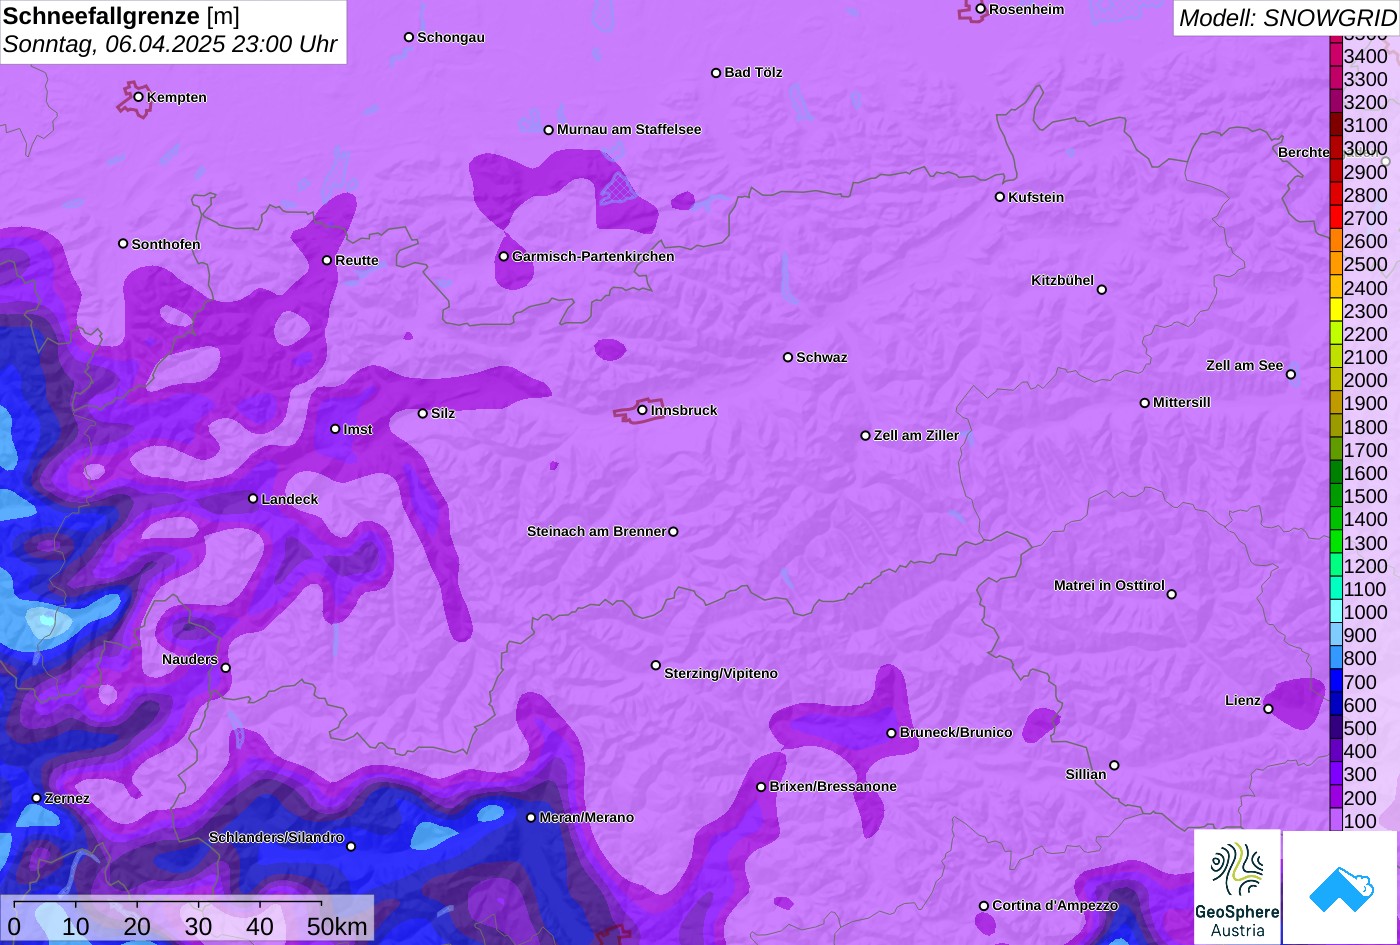Select the "Murnau am Staffelsee" label
The height and width of the screenshot is (945, 1400).
tap(629, 129)
